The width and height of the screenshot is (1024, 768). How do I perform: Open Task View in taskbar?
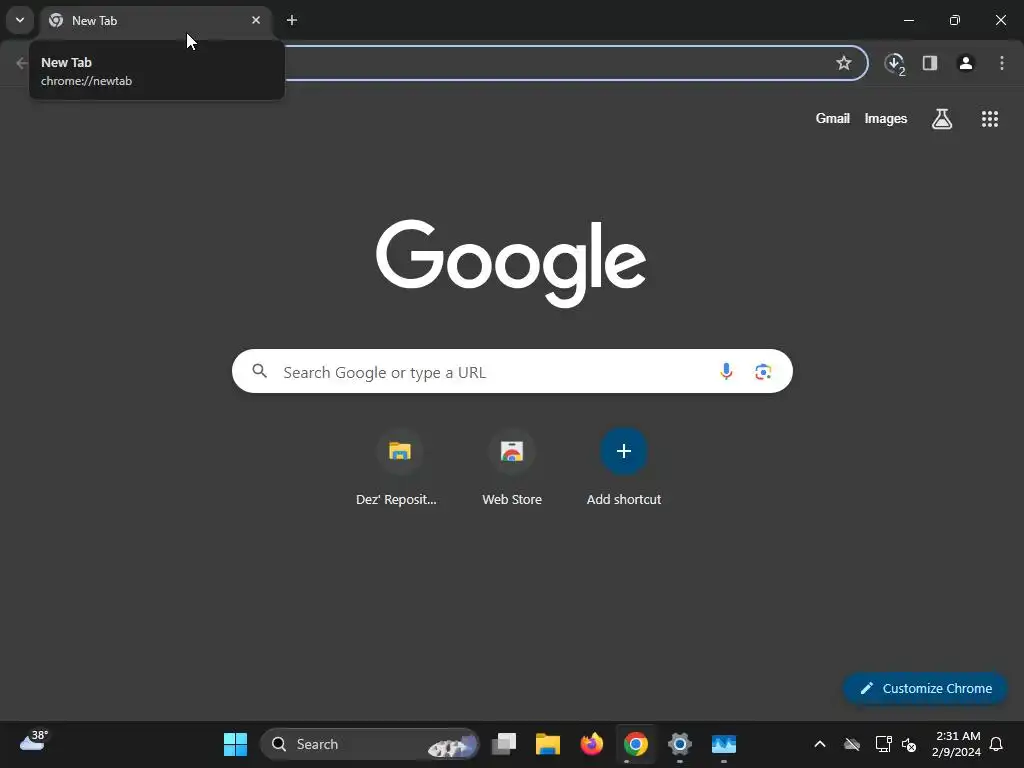504,744
